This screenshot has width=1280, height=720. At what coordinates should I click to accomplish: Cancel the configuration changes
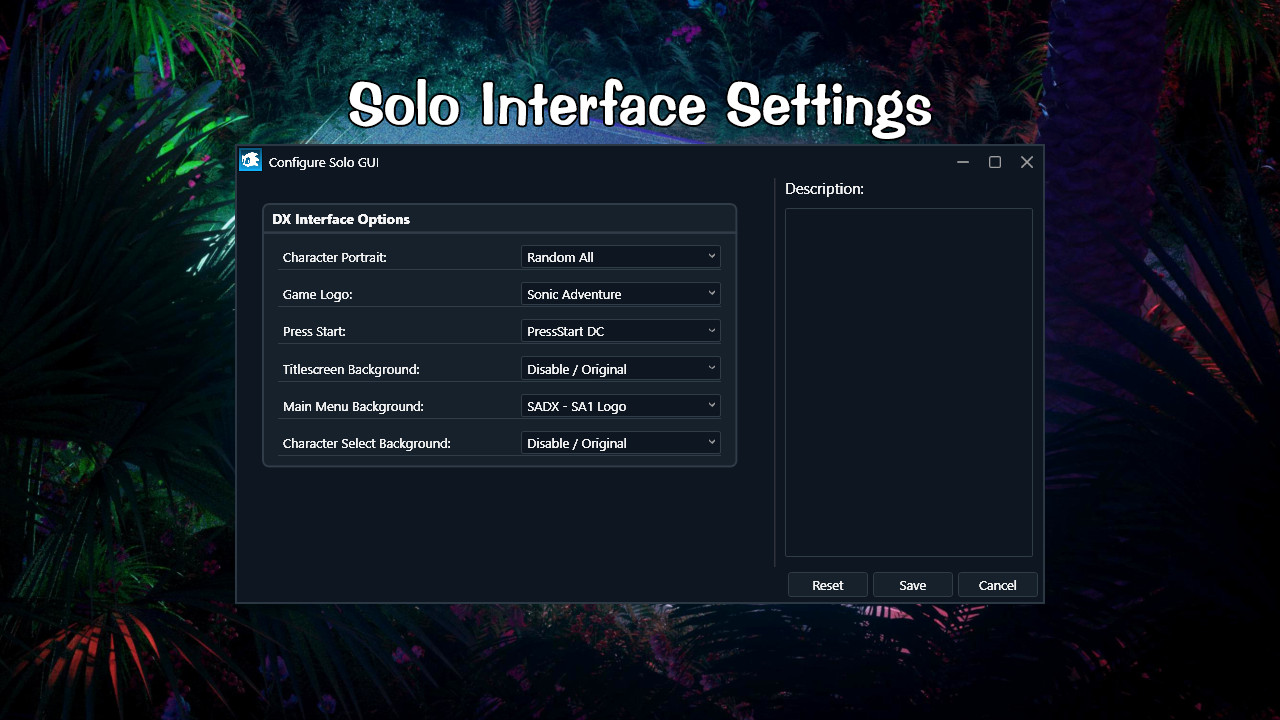point(997,584)
